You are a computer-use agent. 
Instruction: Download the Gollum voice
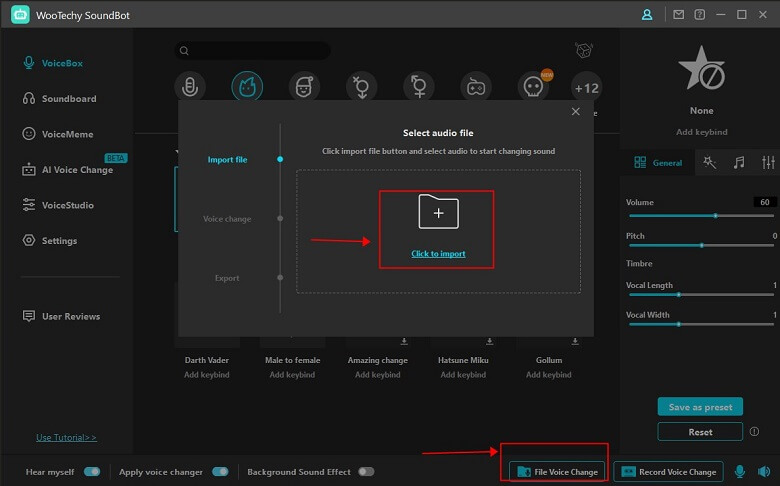575,341
